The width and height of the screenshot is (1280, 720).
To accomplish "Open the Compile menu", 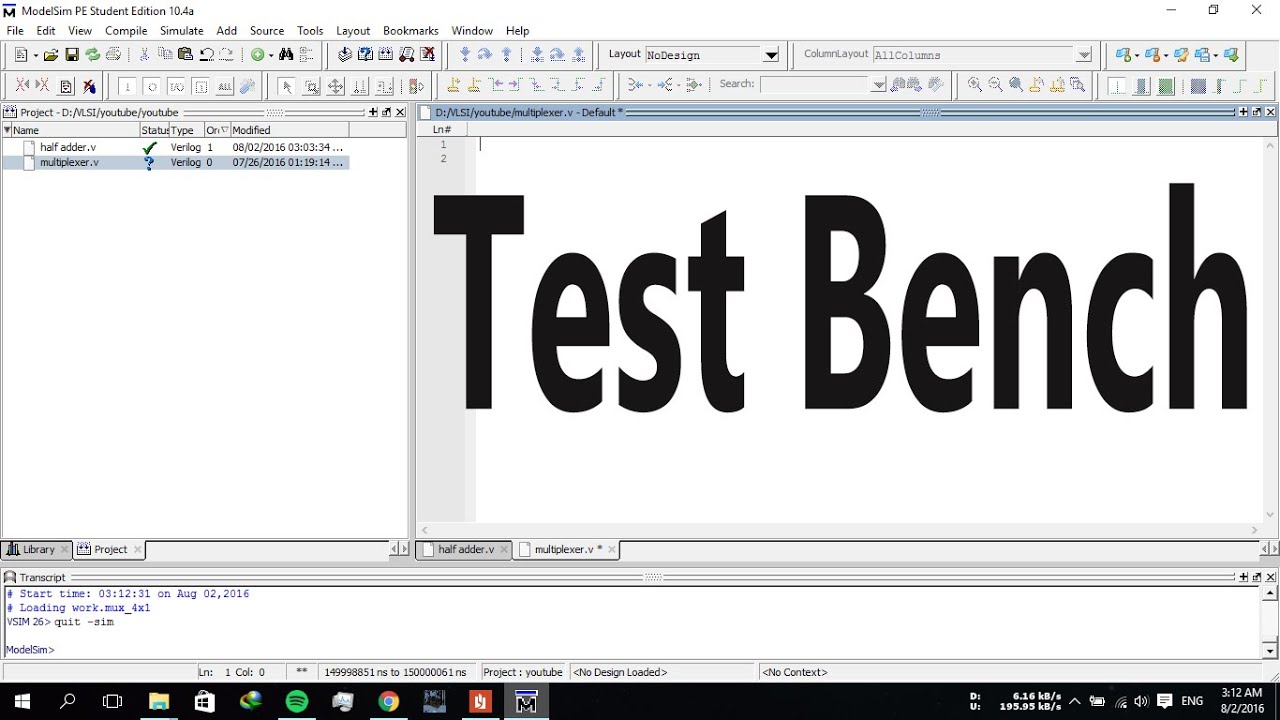I will (x=126, y=31).
